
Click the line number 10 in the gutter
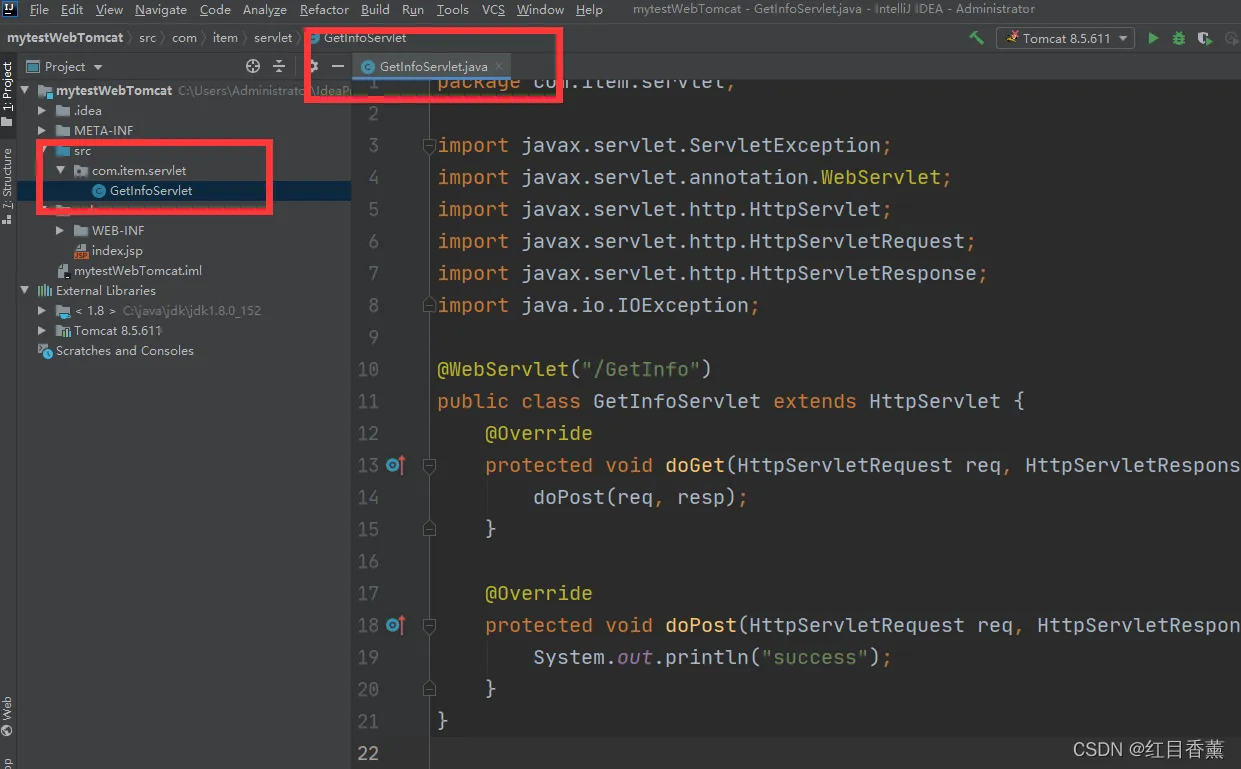(x=368, y=369)
